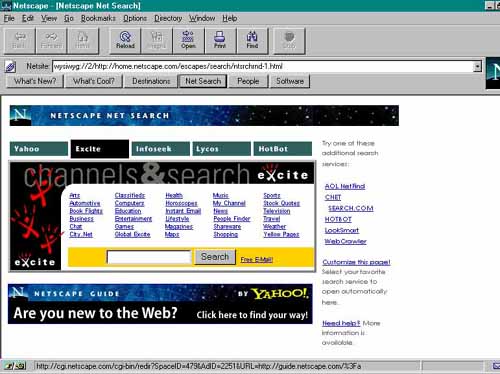The height and width of the screenshot is (374, 500).
Task: Switch to the Yahoo search tab
Action: (39, 149)
